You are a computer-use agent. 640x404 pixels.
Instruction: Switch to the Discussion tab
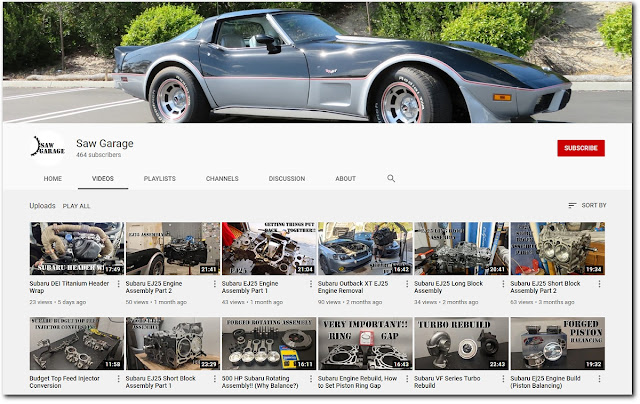point(287,179)
